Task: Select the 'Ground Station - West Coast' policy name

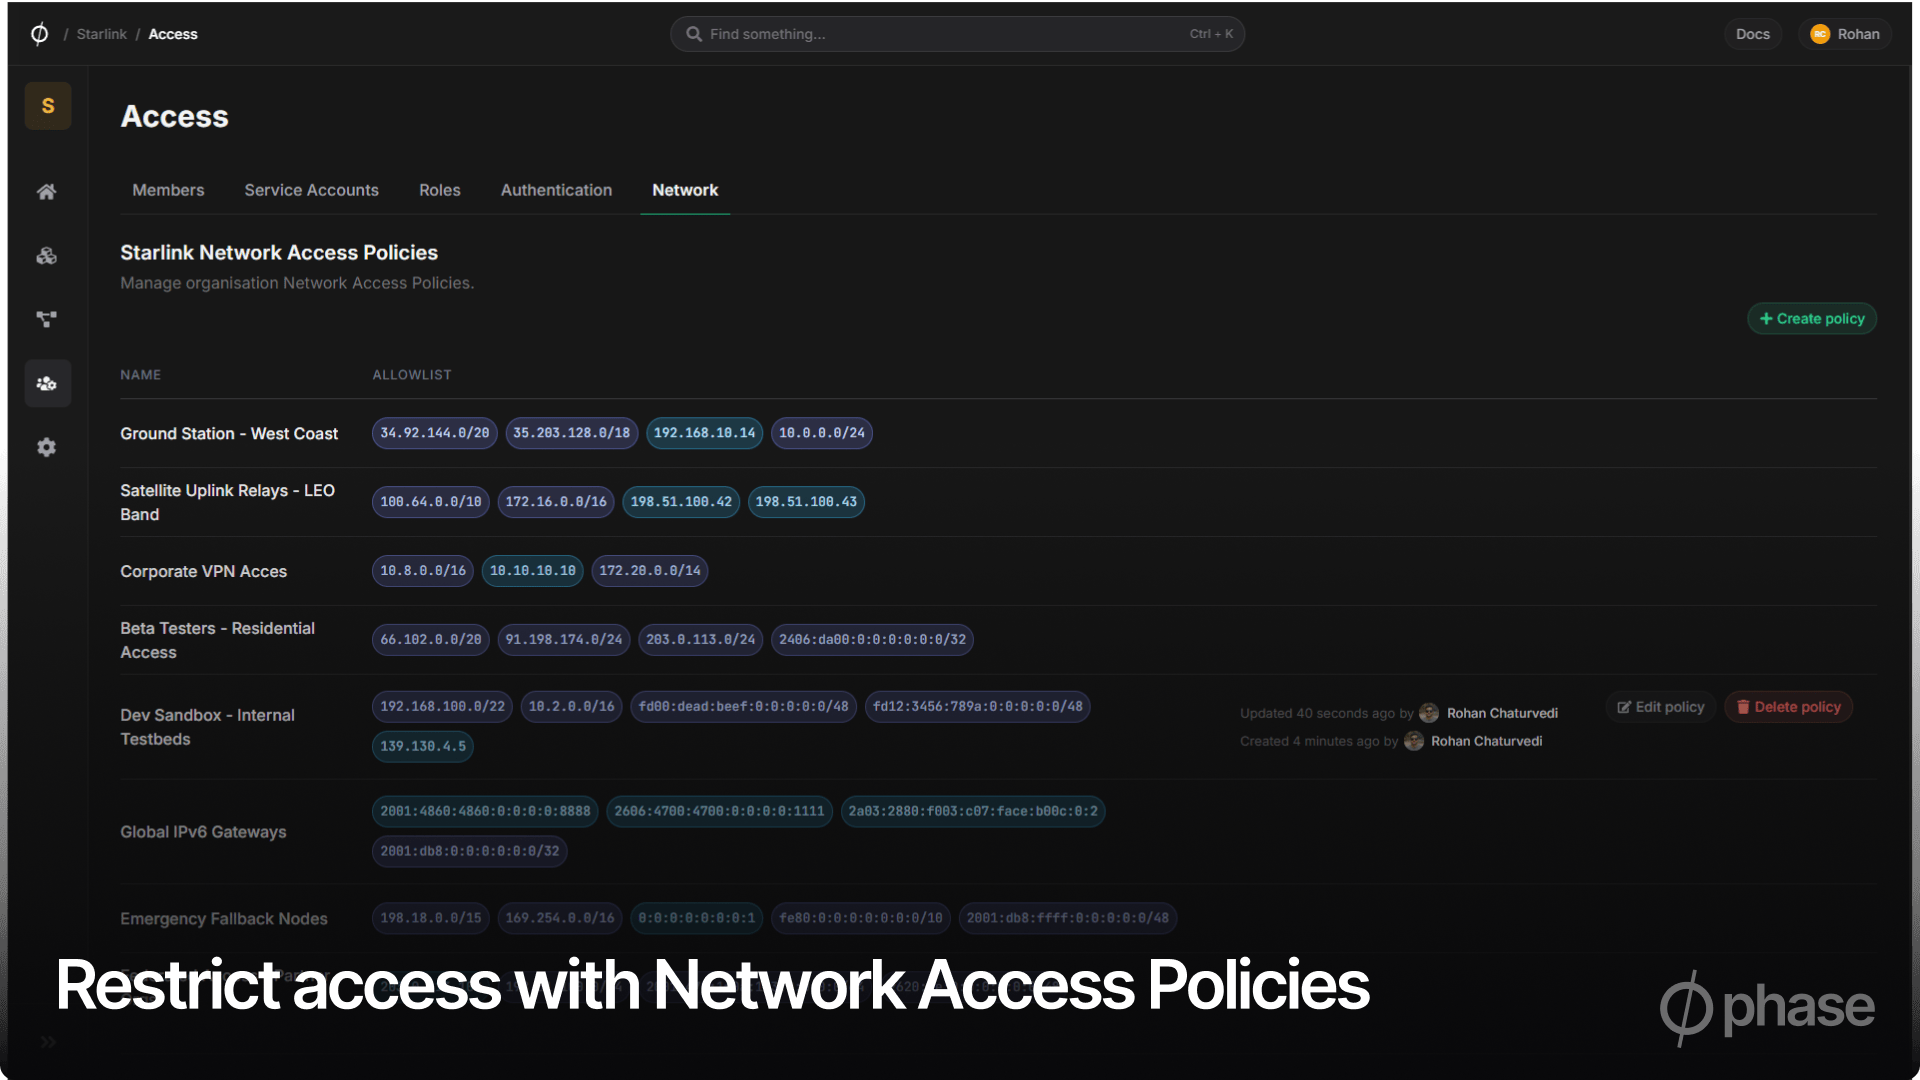Action: (x=229, y=434)
